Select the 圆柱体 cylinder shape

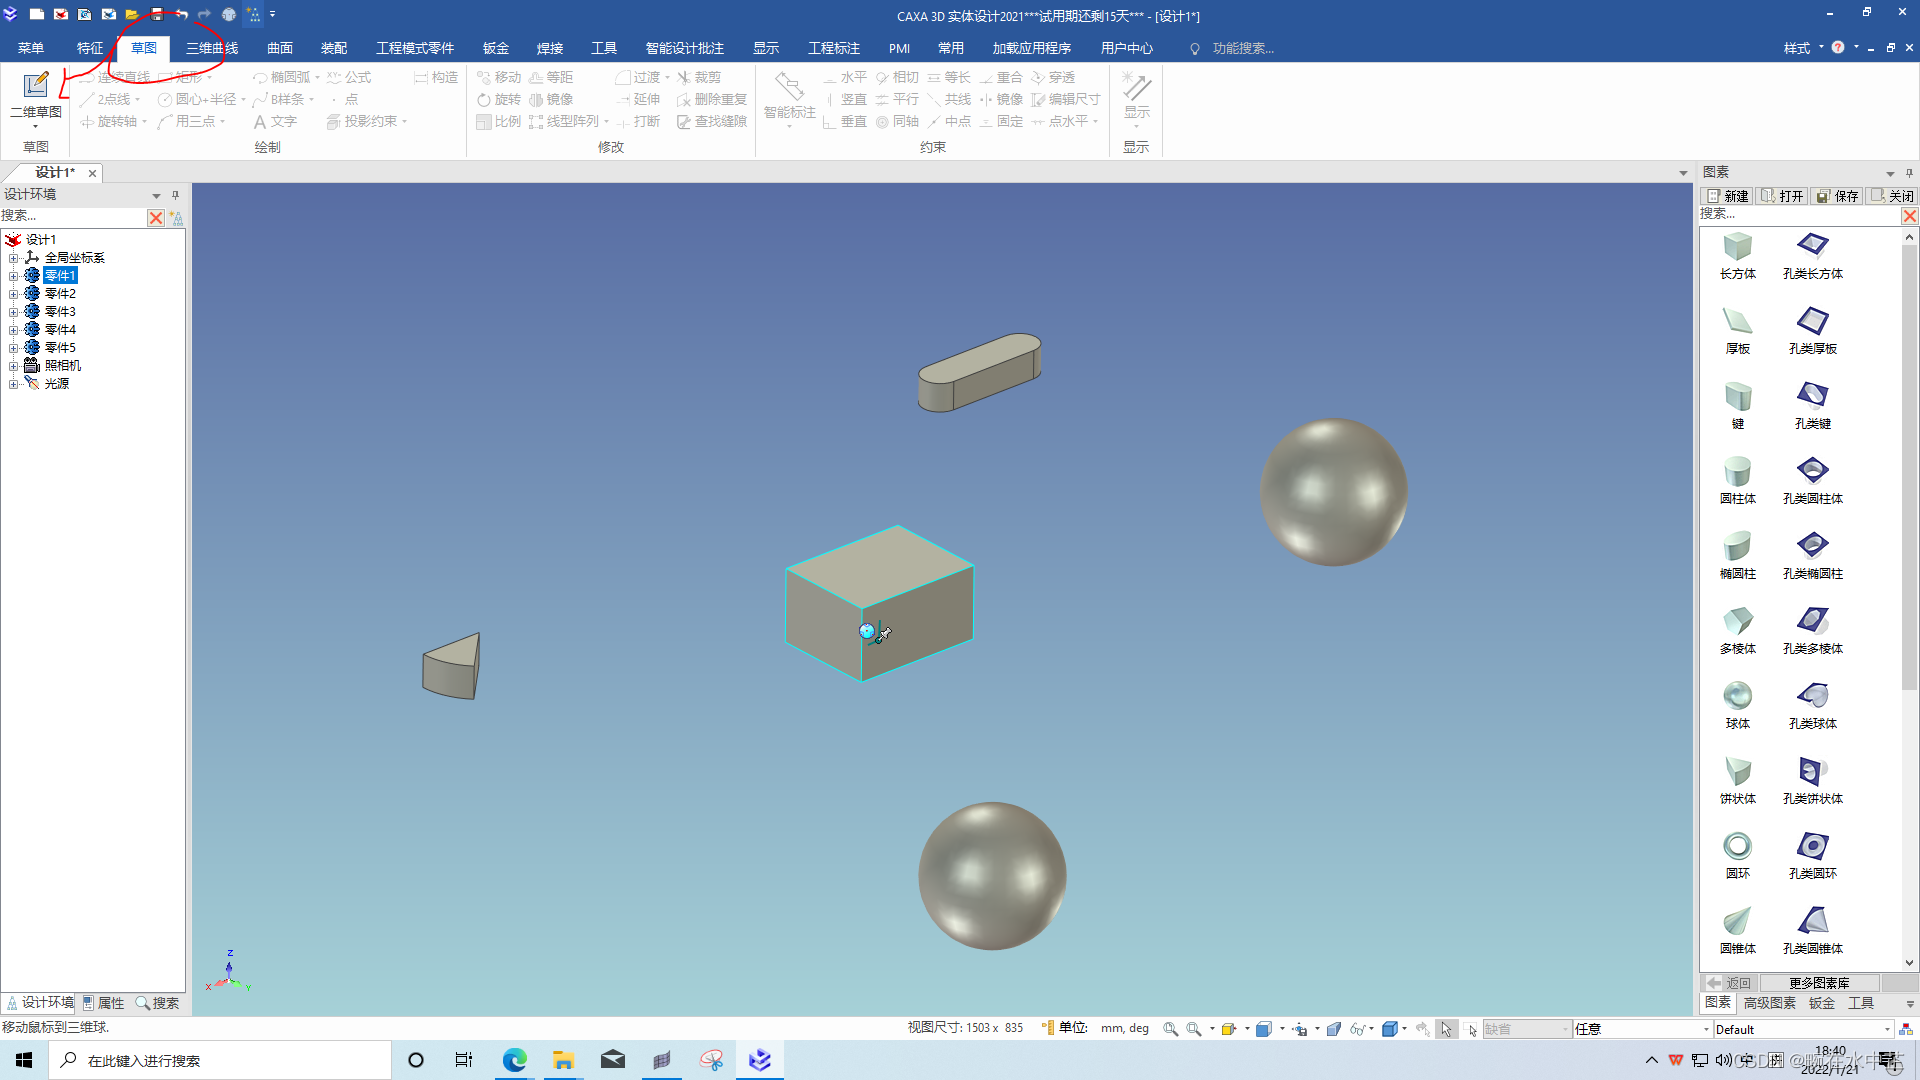point(1737,472)
